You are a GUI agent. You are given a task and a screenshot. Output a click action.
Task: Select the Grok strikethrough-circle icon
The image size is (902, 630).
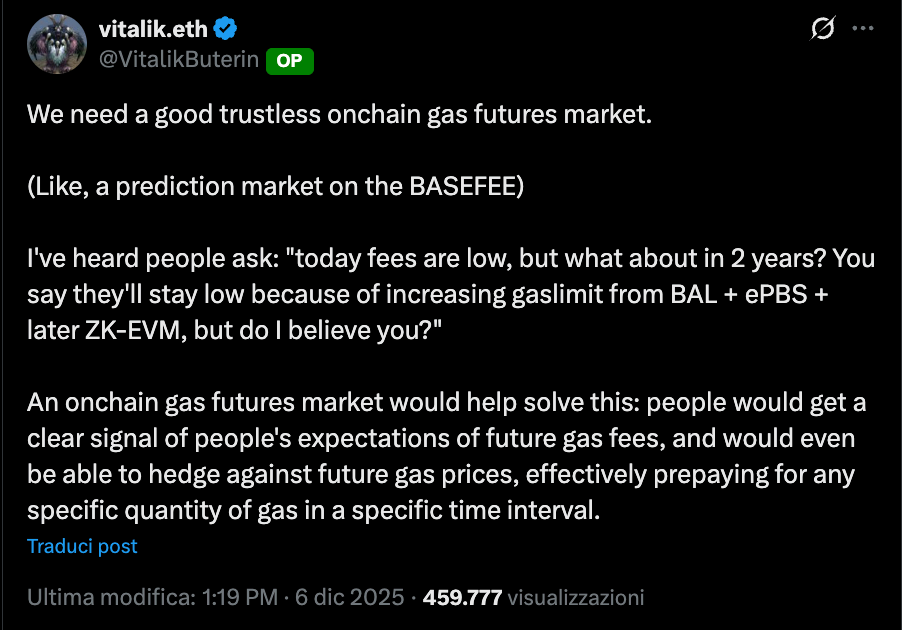[820, 30]
